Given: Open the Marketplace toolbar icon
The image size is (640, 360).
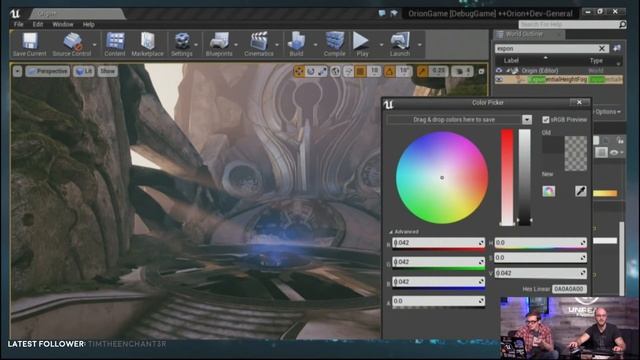Looking at the screenshot, I should (x=147, y=44).
